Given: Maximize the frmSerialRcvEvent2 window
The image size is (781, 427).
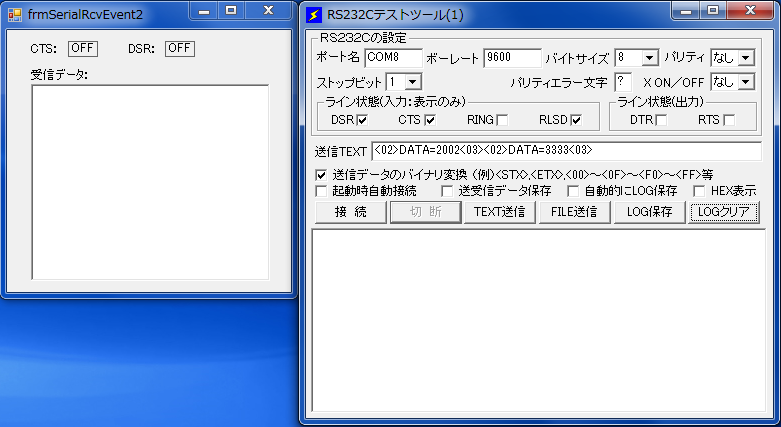Looking at the screenshot, I should [231, 11].
